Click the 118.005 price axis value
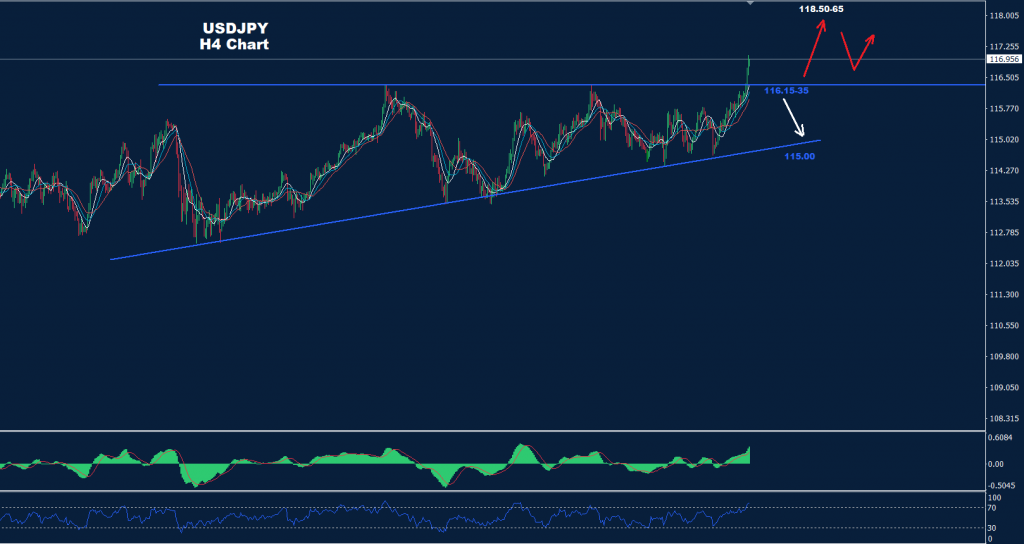The width and height of the screenshot is (1024, 544). pyautogui.click(x=1004, y=16)
